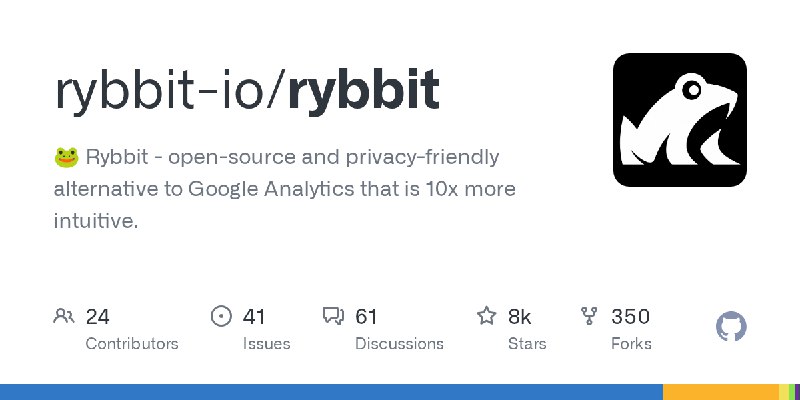
Task: Select the Stars label
Action: 527,343
